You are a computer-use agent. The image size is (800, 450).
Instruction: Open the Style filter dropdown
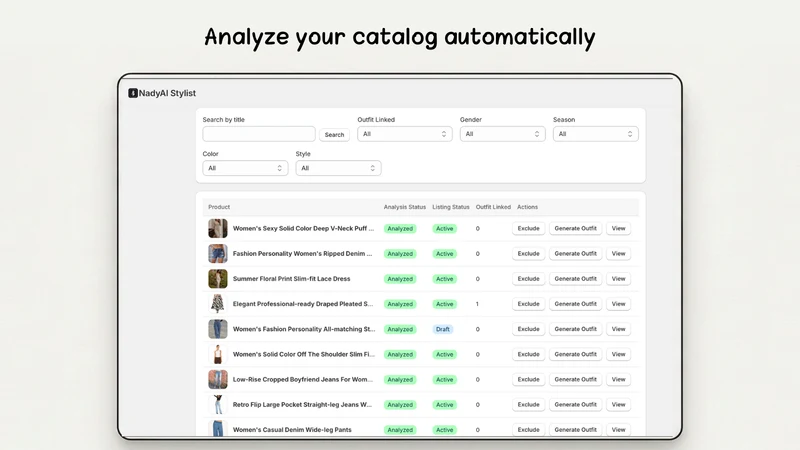[x=338, y=168]
